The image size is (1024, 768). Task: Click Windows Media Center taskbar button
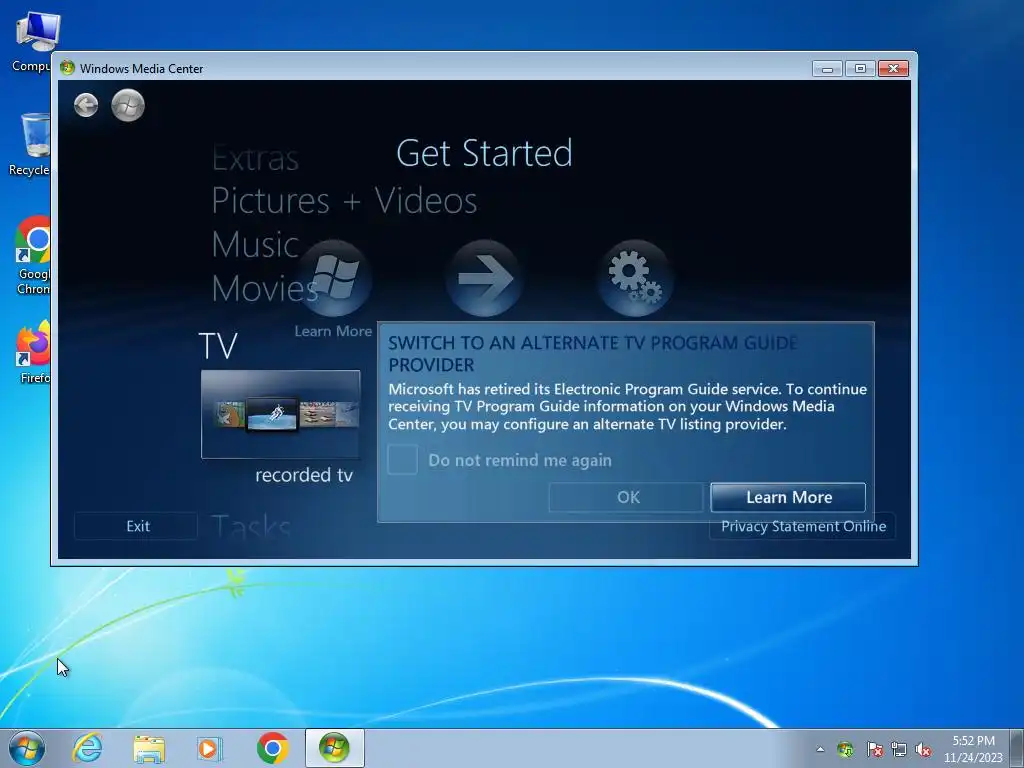(x=334, y=748)
